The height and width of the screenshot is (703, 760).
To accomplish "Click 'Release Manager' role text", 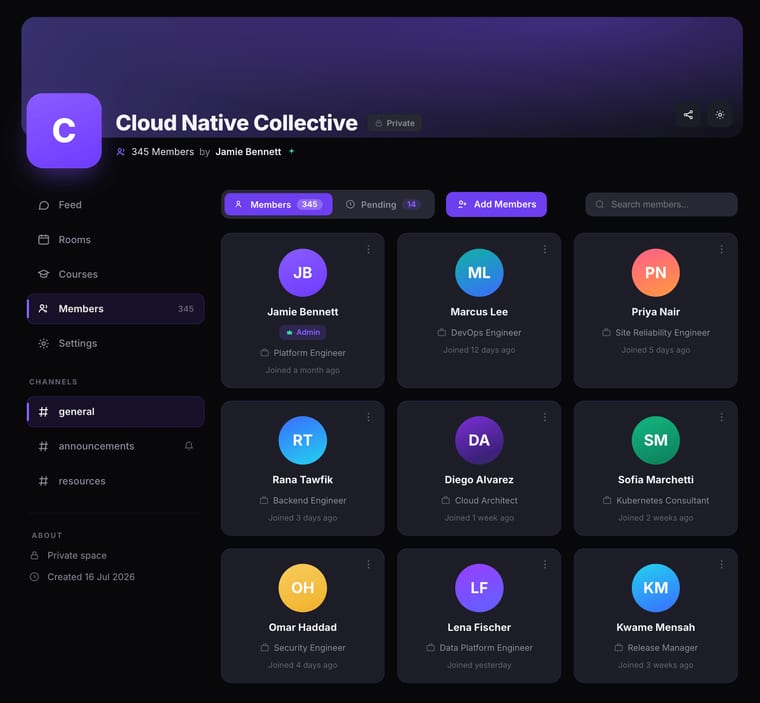I will click(663, 648).
